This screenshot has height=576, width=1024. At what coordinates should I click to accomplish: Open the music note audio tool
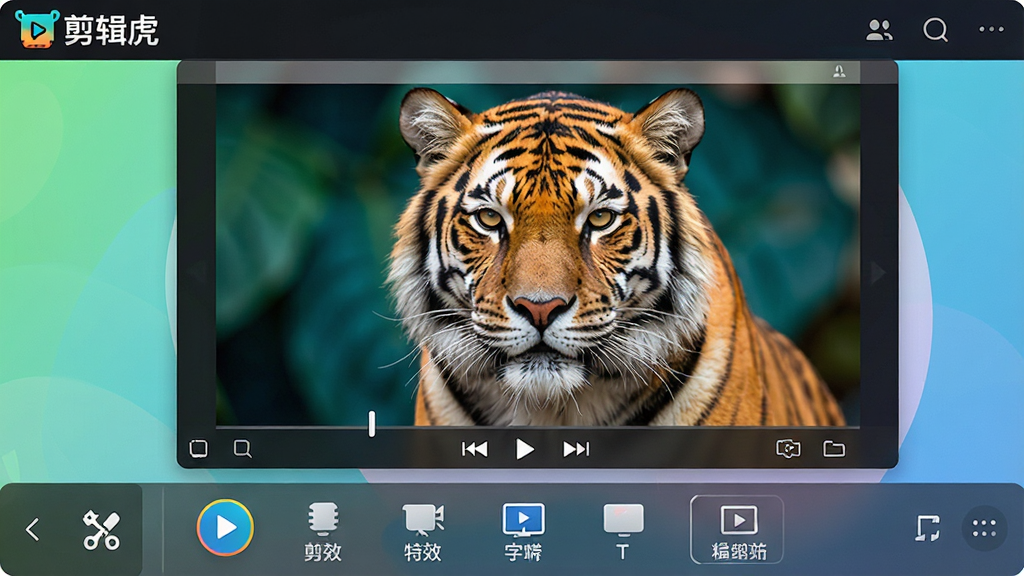(x=927, y=528)
